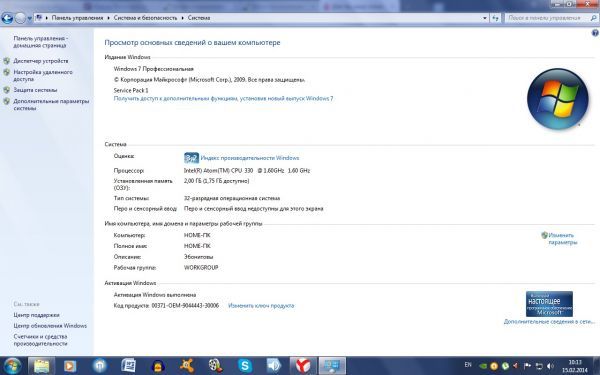Viewport: 600px width, 375px height.
Task: Click "Индекс производительности Windows" link
Action: click(x=250, y=158)
